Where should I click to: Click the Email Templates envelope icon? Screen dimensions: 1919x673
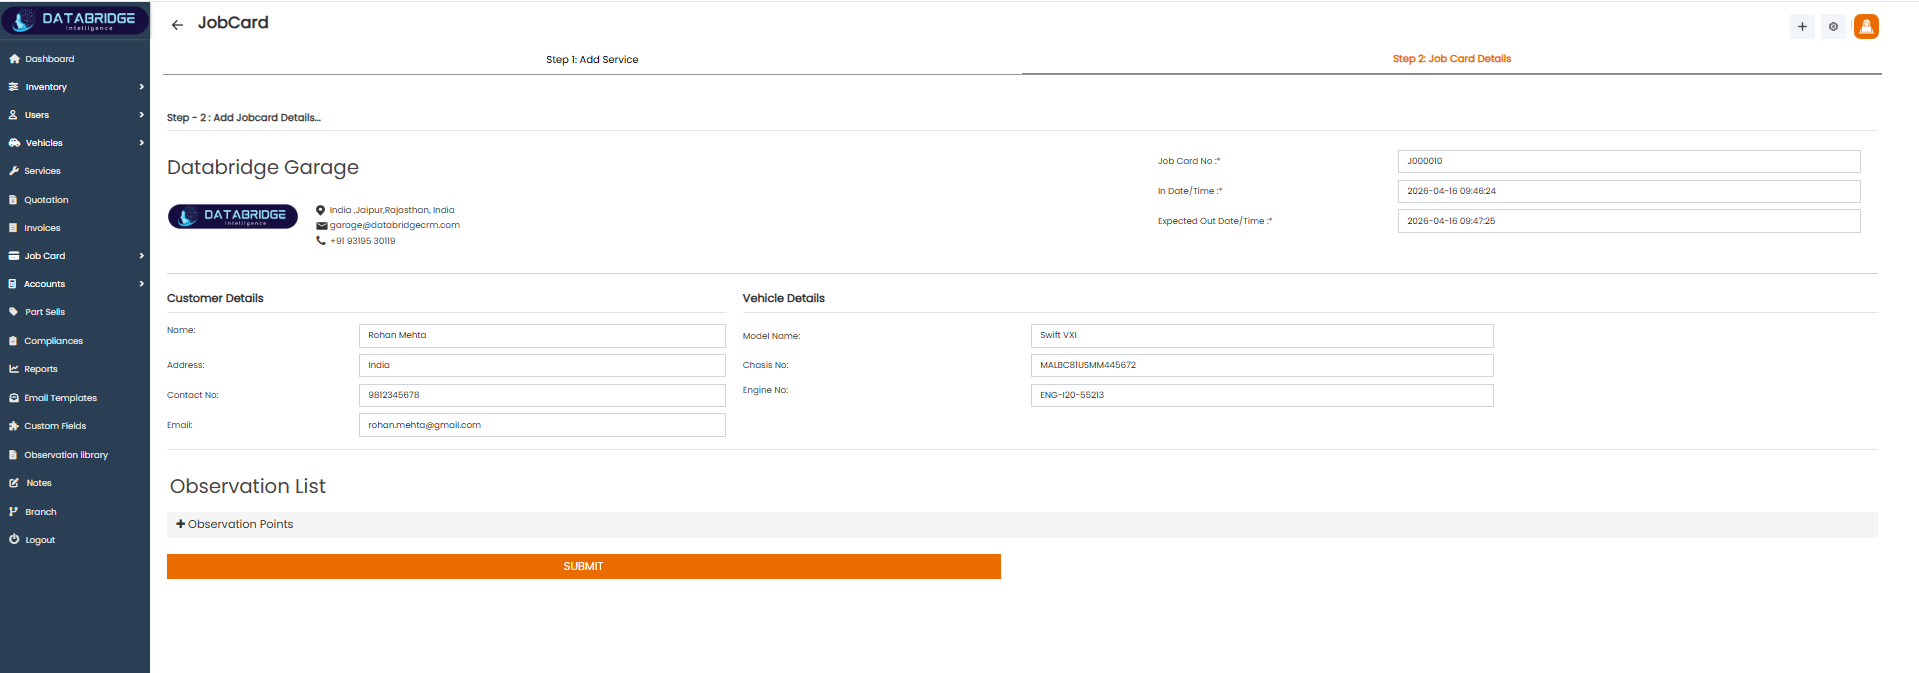tap(14, 398)
